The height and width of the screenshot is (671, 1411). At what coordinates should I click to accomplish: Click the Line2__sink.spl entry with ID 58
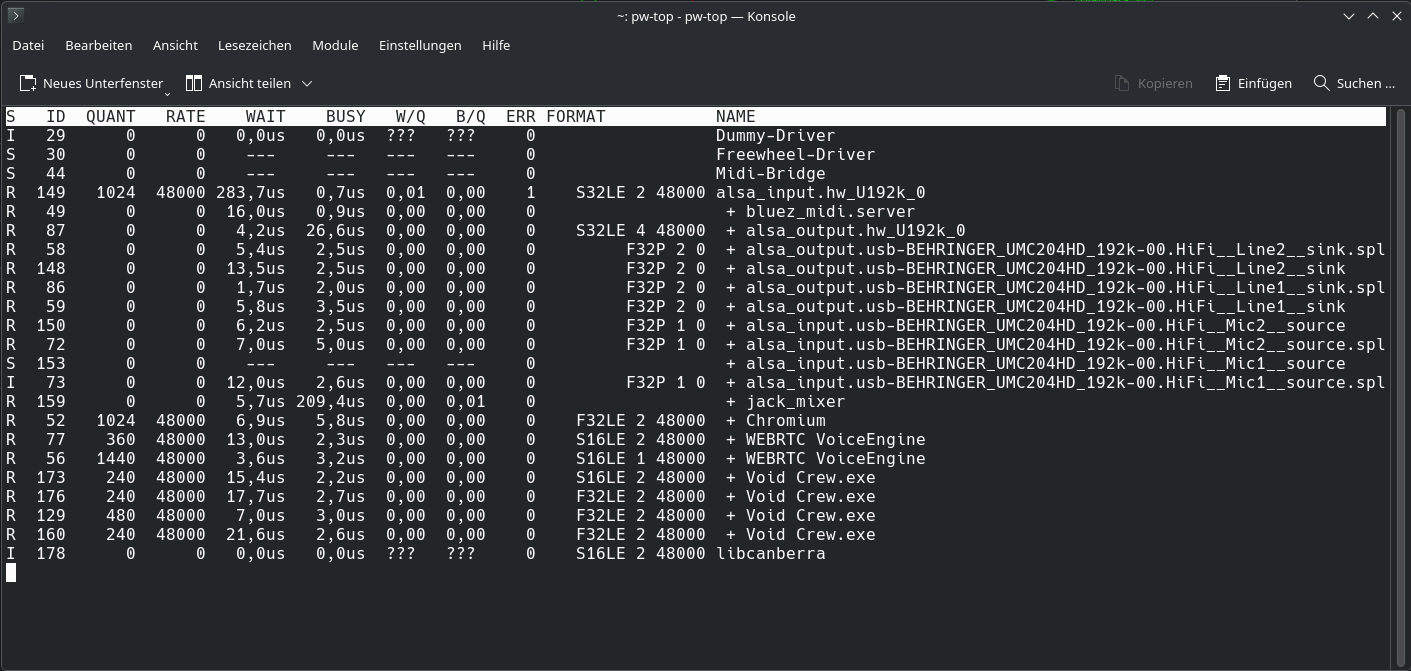point(1055,249)
